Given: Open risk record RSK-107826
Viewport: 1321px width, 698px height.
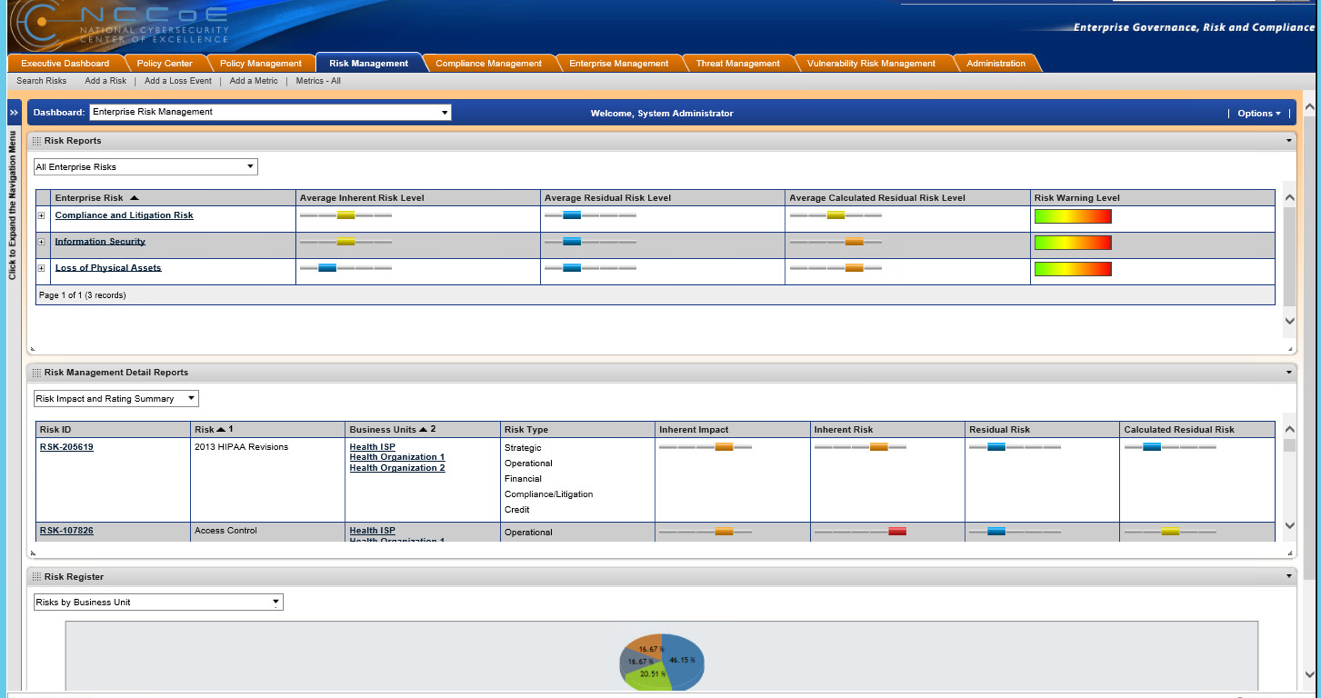Looking at the screenshot, I should [67, 531].
